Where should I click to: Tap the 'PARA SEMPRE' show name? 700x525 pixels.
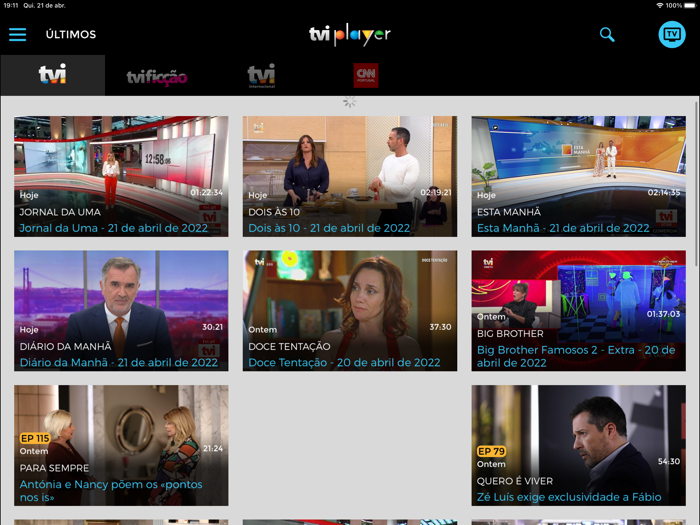click(x=54, y=468)
